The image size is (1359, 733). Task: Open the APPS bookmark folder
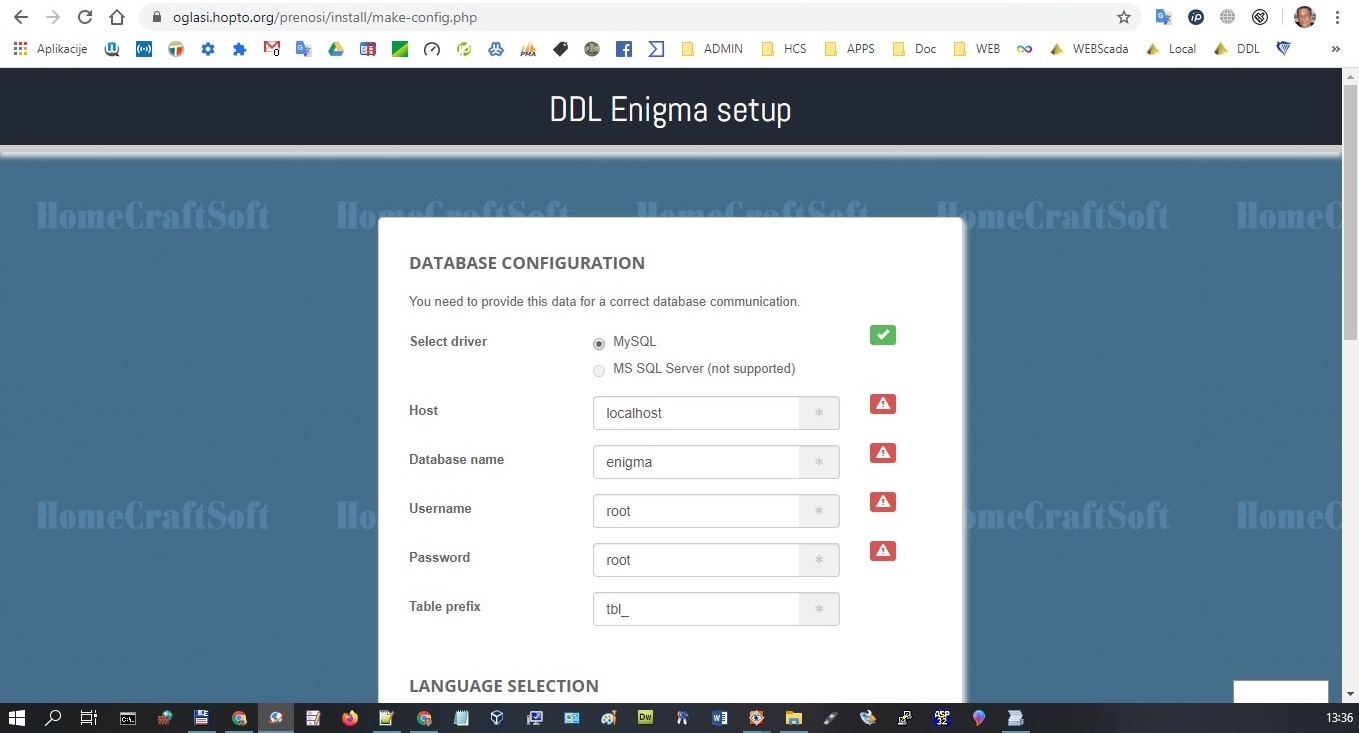(850, 48)
